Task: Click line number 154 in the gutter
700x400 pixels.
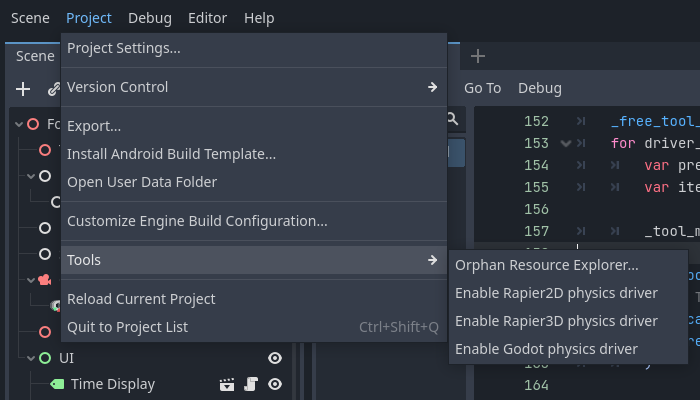Action: (x=536, y=166)
